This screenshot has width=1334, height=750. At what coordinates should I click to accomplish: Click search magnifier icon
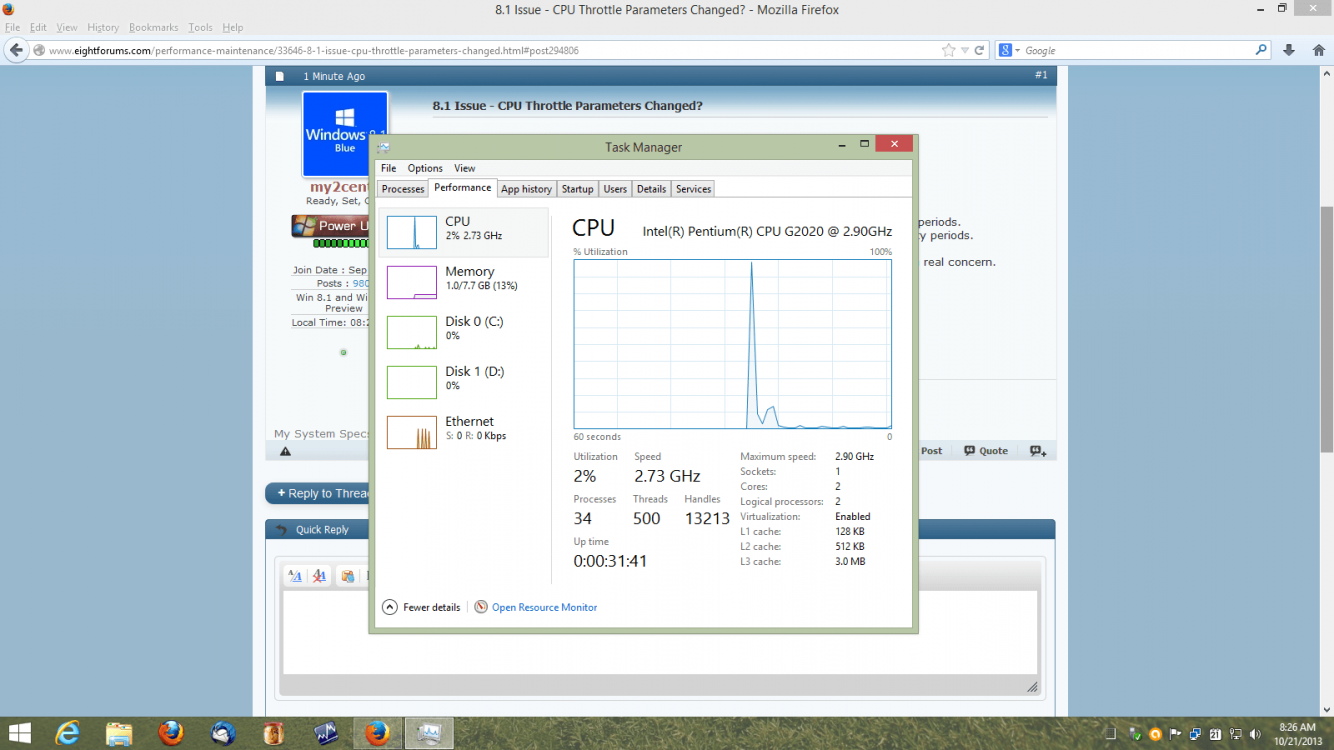coord(1262,50)
